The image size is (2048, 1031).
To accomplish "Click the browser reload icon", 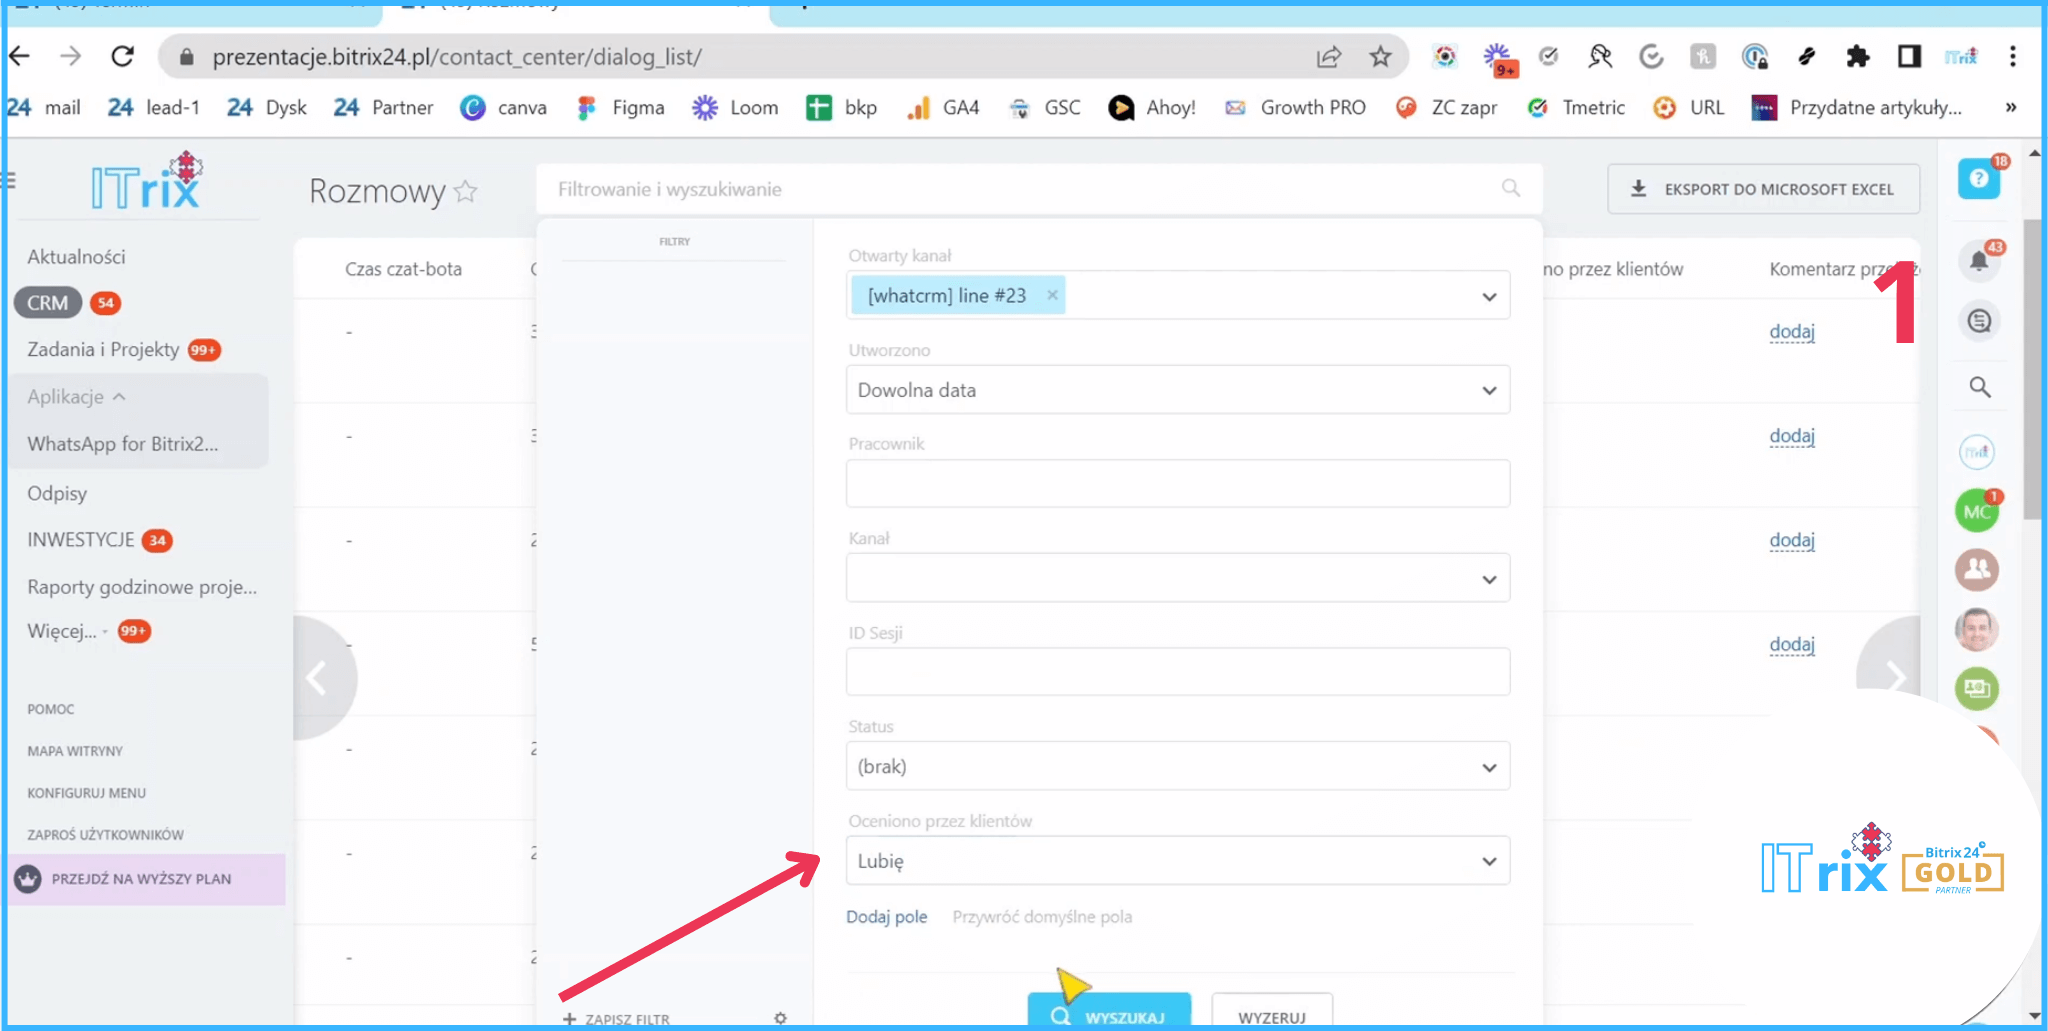I will coord(122,57).
